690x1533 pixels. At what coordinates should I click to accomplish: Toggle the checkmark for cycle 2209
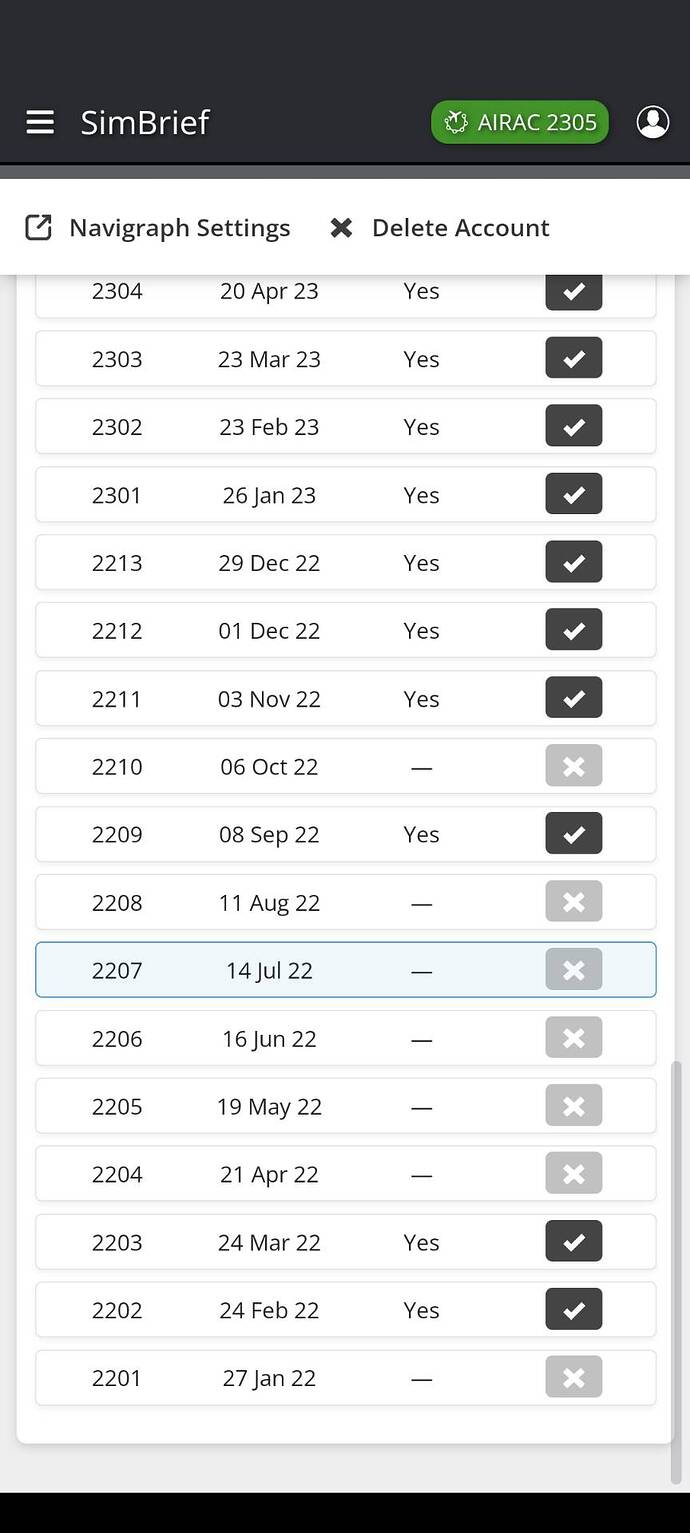[x=574, y=835]
